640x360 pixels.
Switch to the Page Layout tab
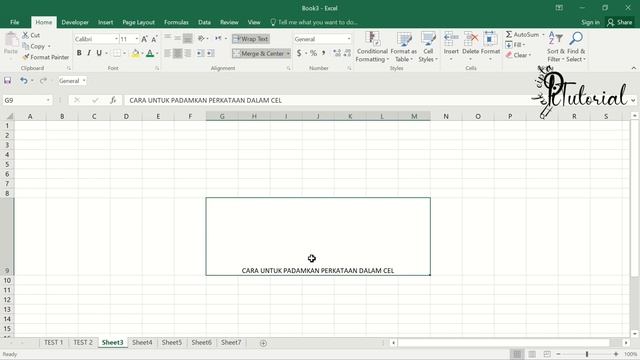coord(138,22)
